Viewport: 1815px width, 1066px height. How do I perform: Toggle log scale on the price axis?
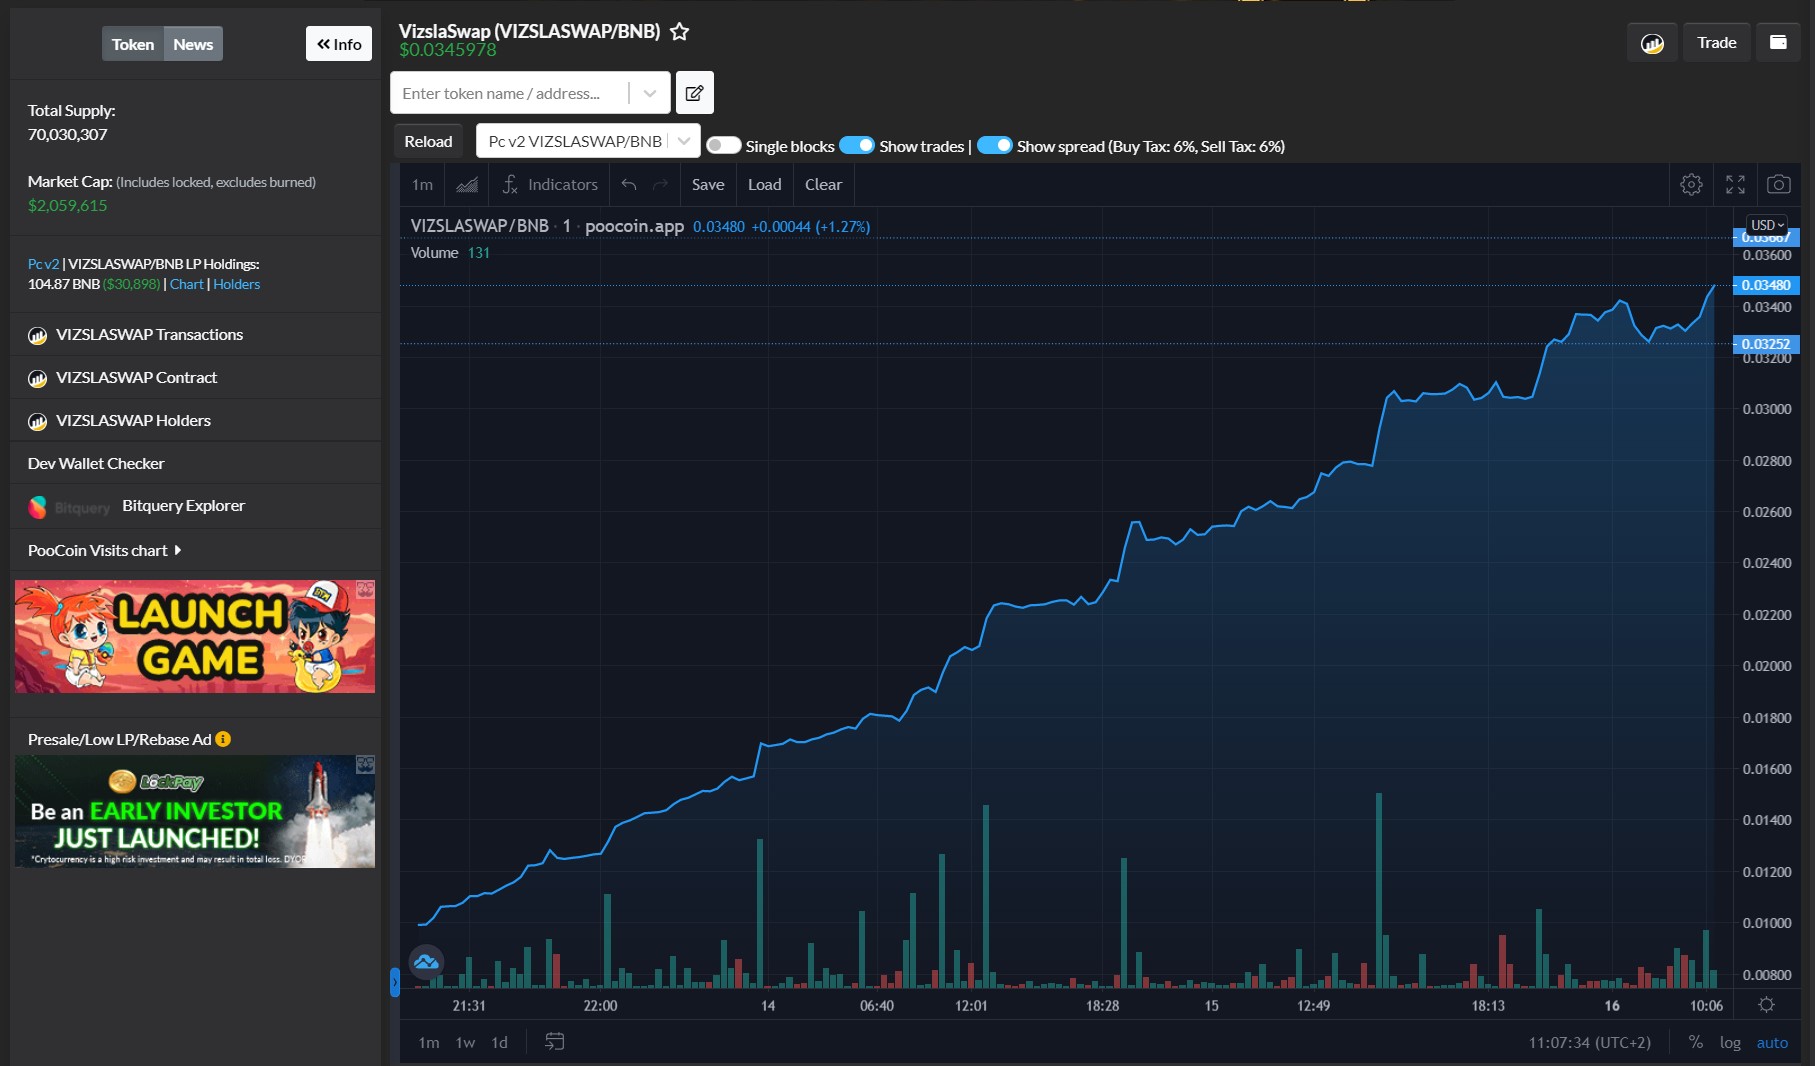pyautogui.click(x=1730, y=1042)
